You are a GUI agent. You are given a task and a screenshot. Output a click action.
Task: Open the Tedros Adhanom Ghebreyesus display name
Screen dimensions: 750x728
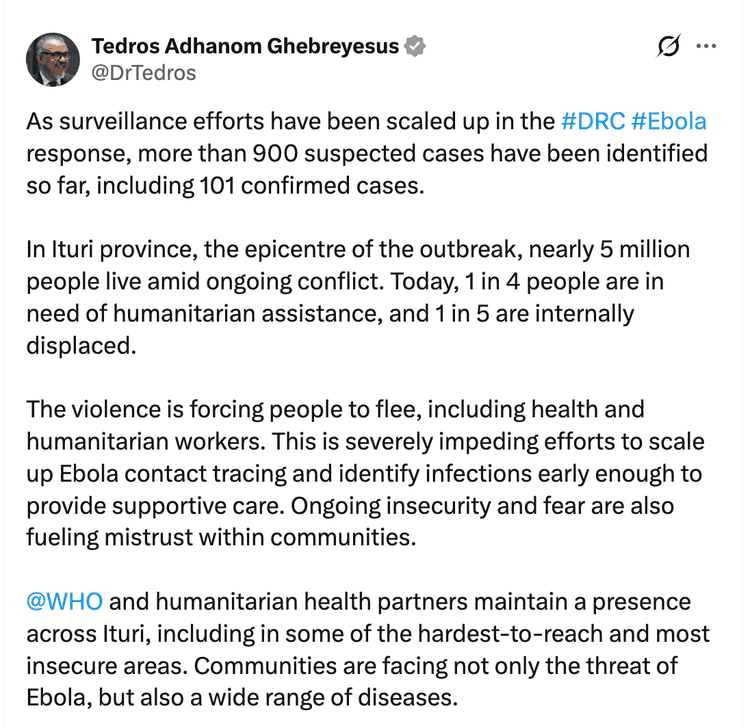click(245, 46)
